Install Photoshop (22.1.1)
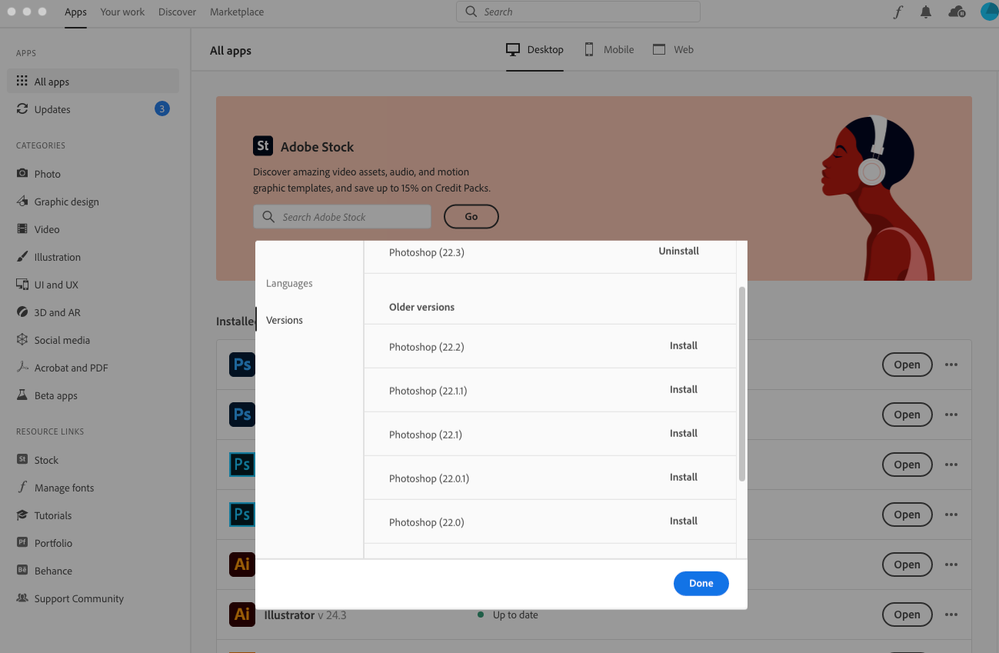This screenshot has width=999, height=653. (x=684, y=390)
